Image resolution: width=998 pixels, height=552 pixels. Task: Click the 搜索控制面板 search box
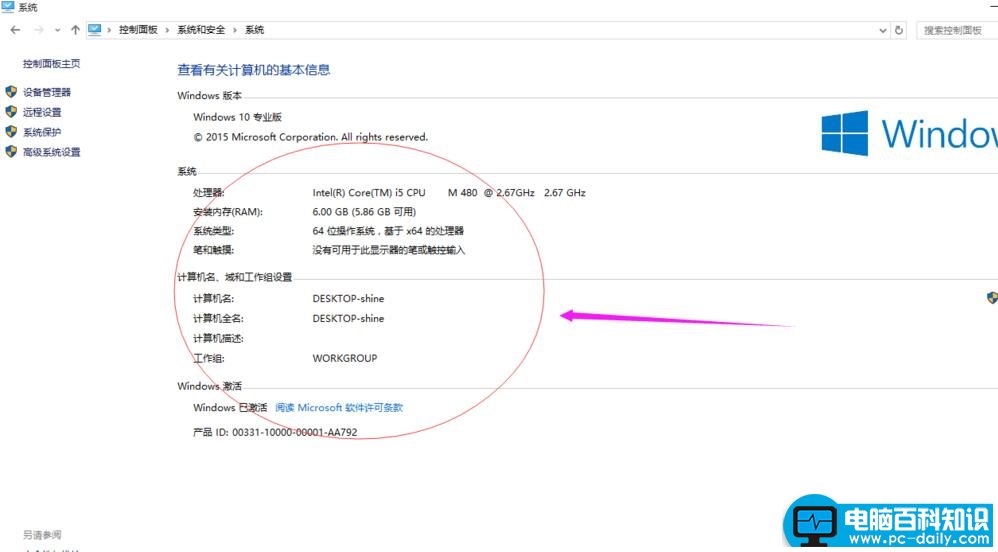click(x=957, y=30)
